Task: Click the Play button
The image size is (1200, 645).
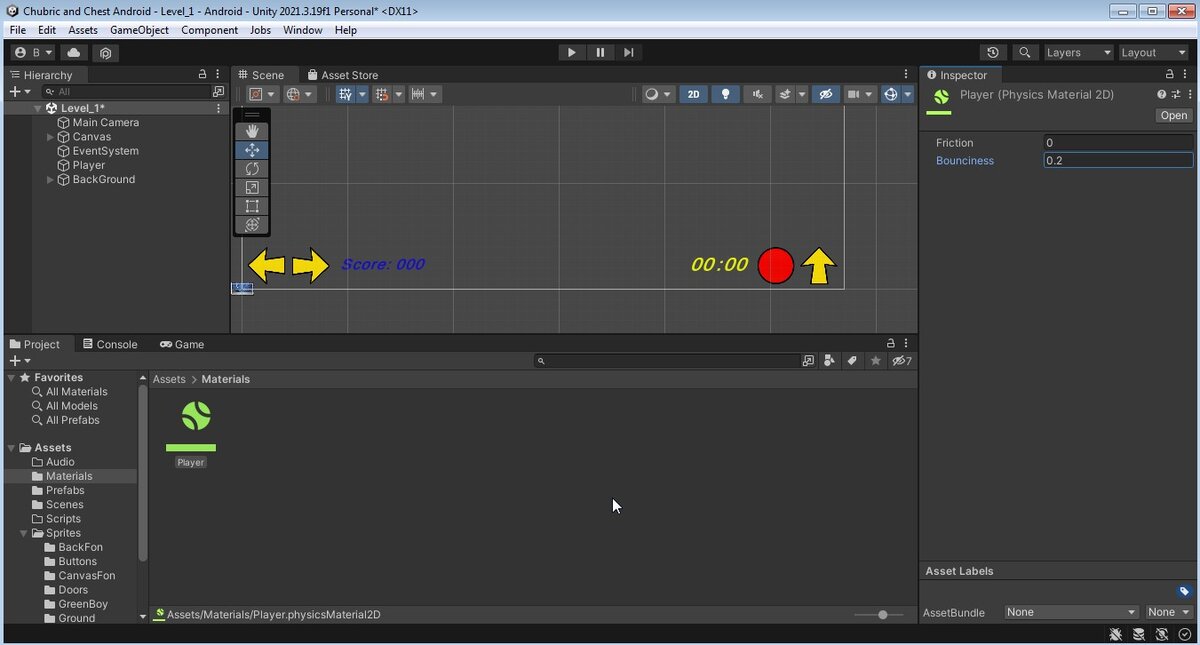Action: [571, 53]
